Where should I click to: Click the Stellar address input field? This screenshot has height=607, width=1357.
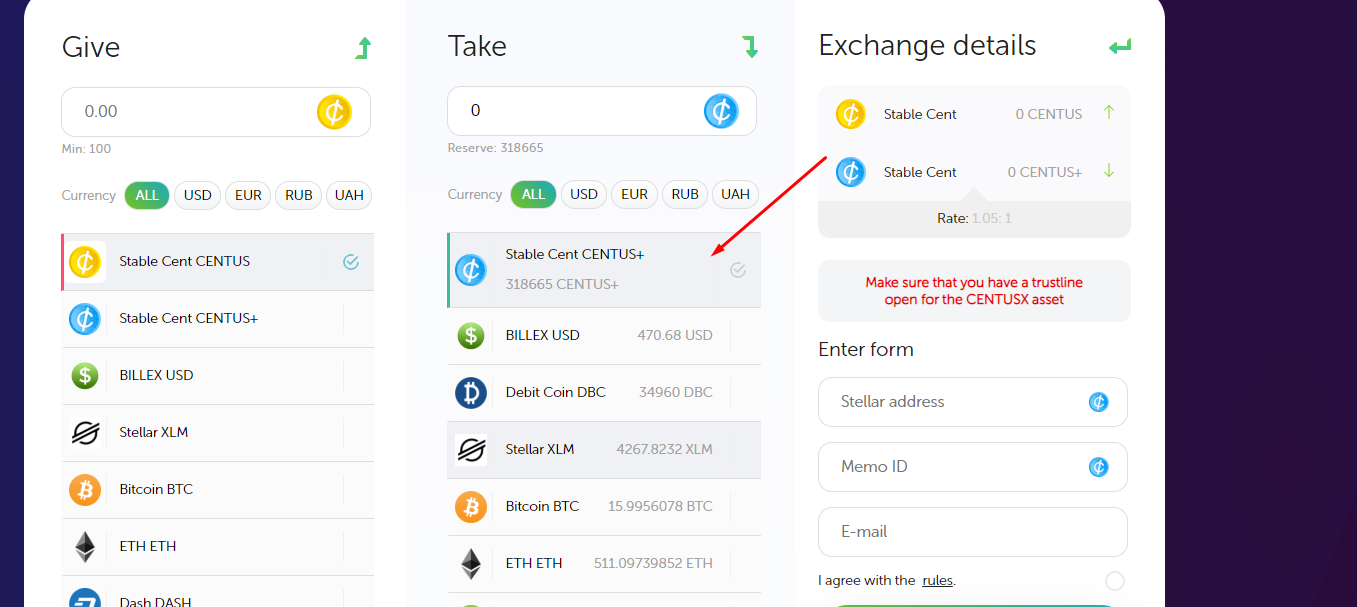pyautogui.click(x=973, y=402)
